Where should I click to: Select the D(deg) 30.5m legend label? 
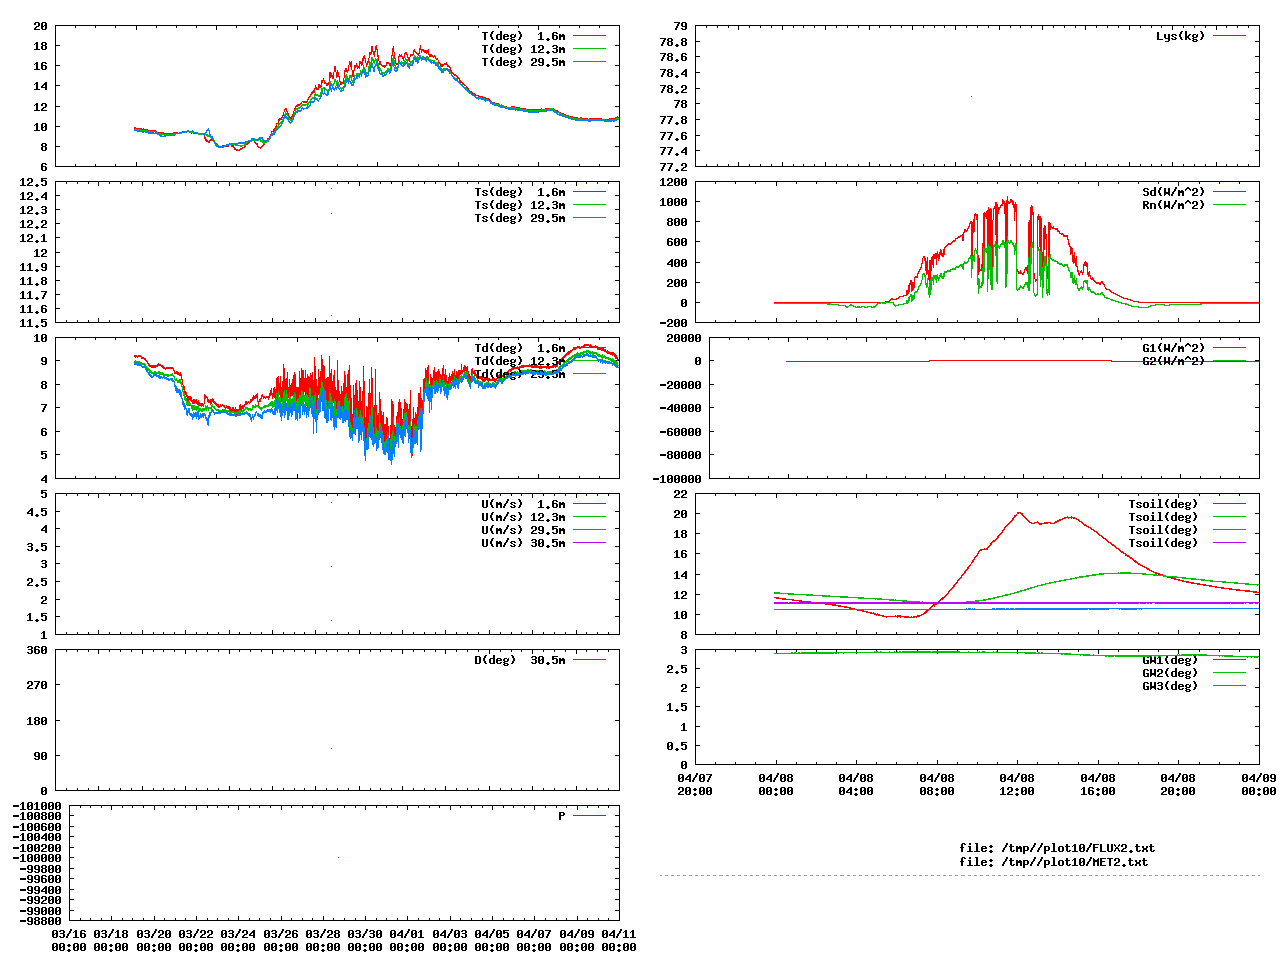[x=520, y=660]
